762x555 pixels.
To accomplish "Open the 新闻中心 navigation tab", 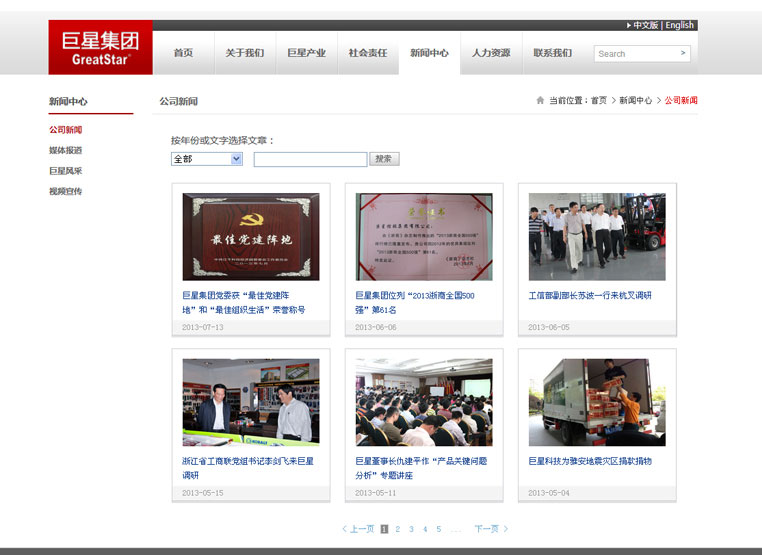I will [x=429, y=53].
